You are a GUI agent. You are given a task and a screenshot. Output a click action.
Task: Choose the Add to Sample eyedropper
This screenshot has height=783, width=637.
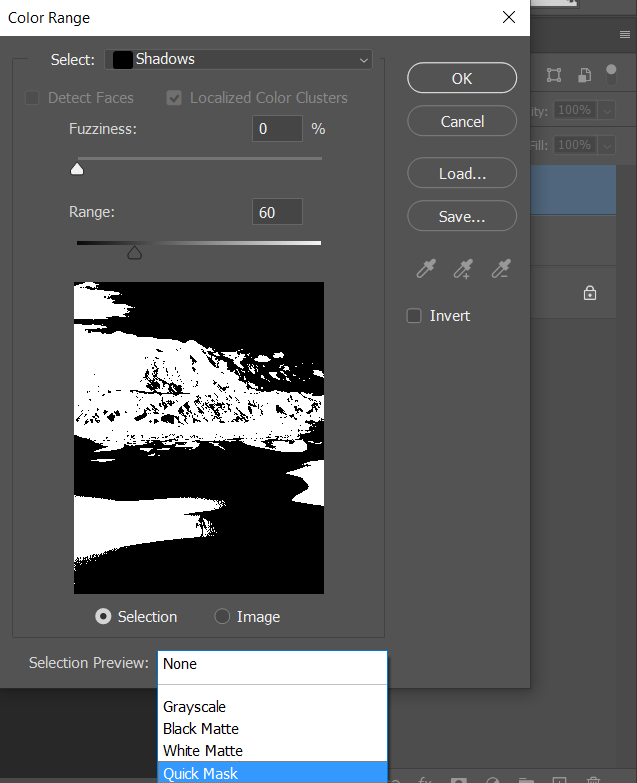pyautogui.click(x=463, y=268)
